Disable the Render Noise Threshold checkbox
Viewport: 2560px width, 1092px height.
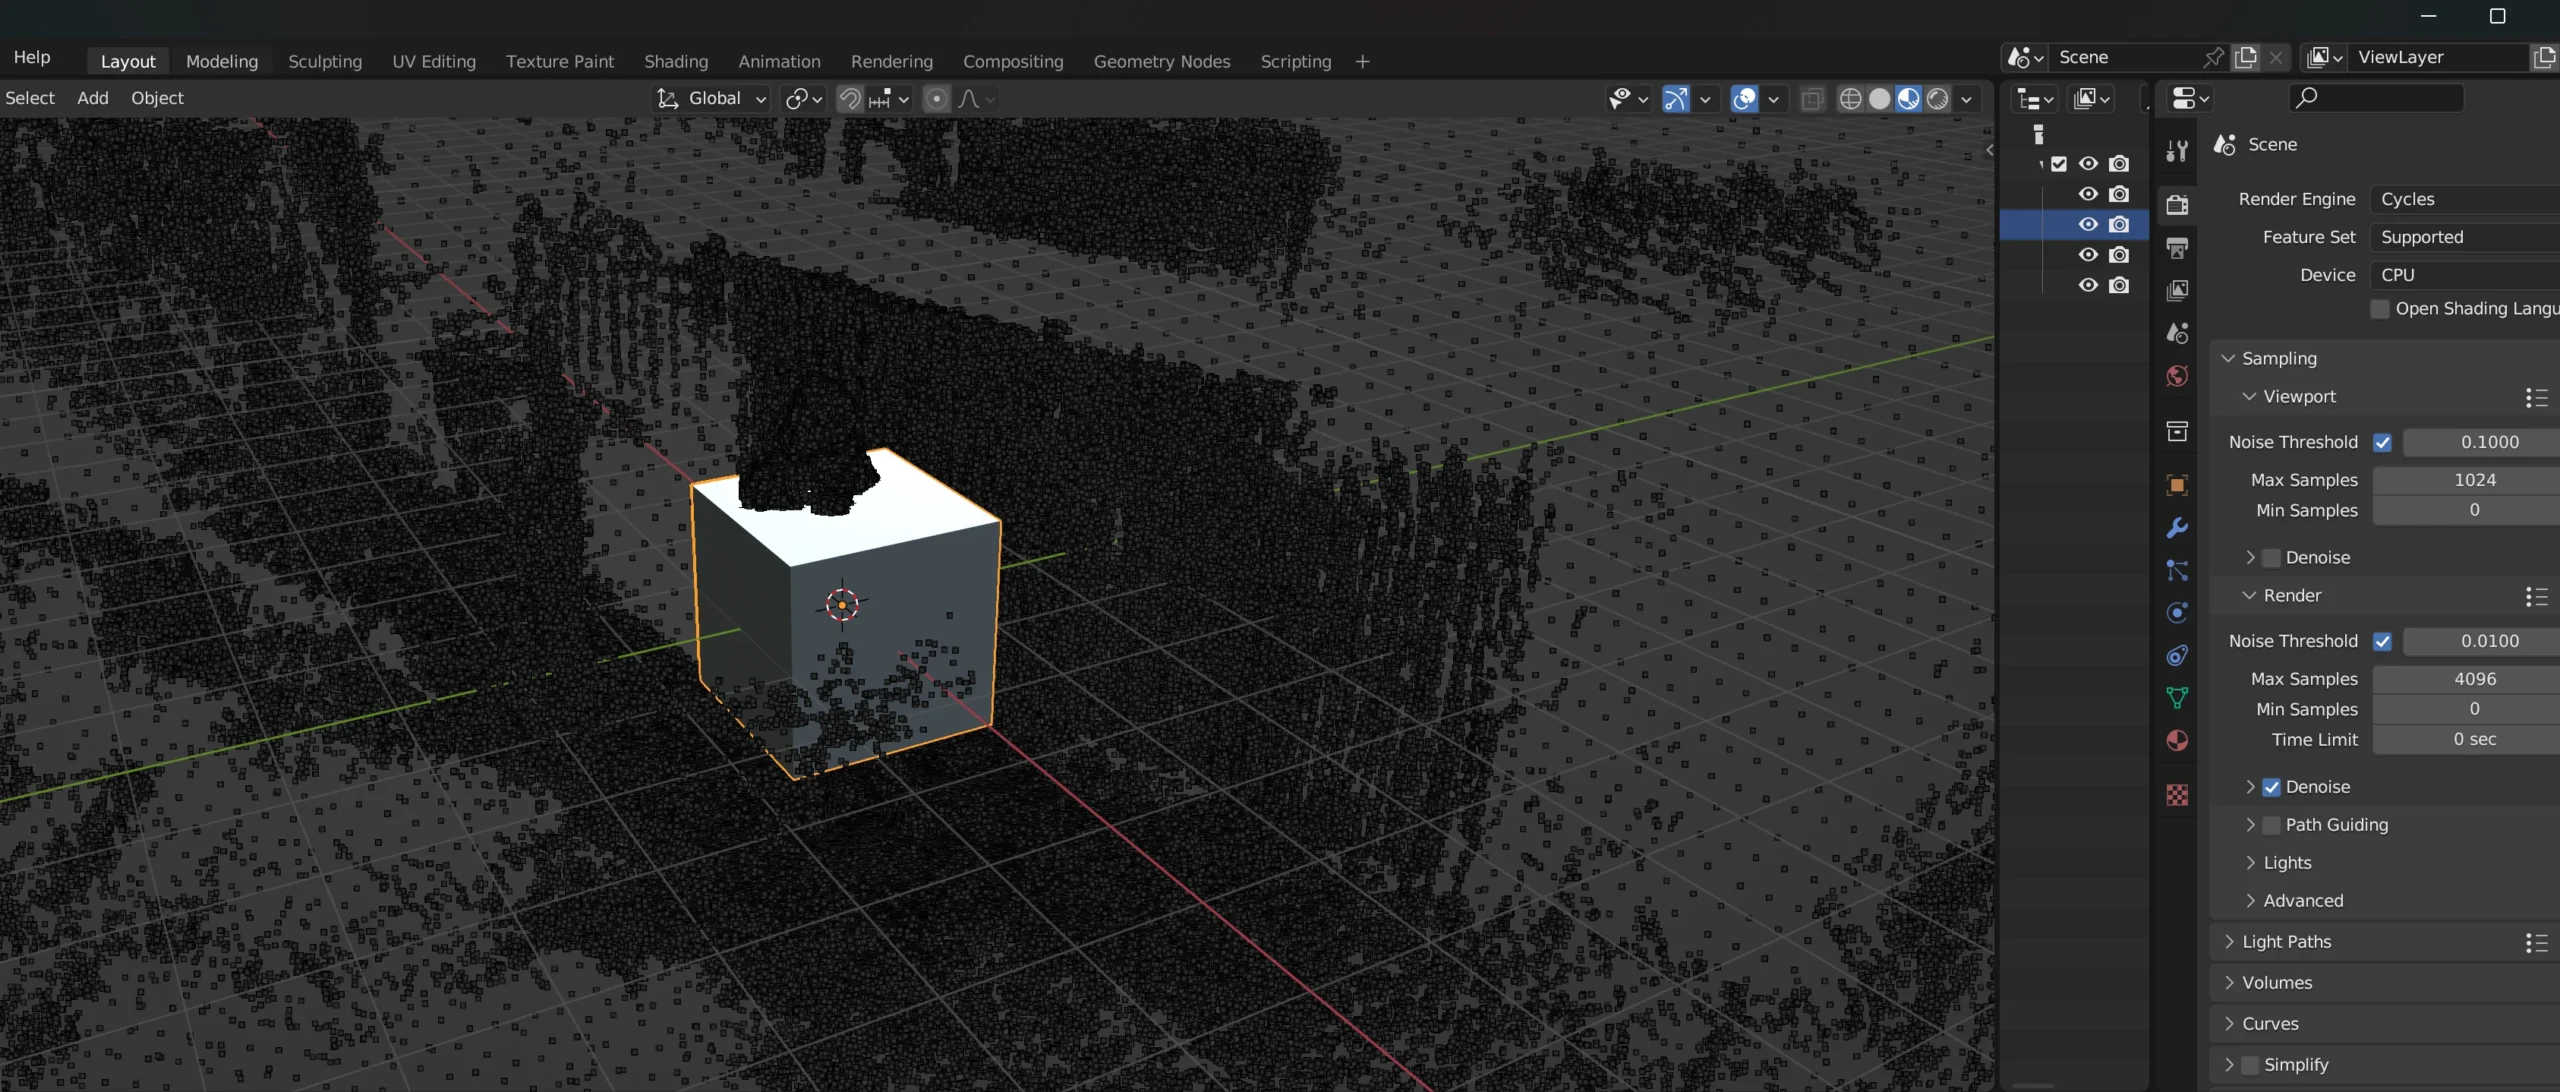pos(2382,642)
